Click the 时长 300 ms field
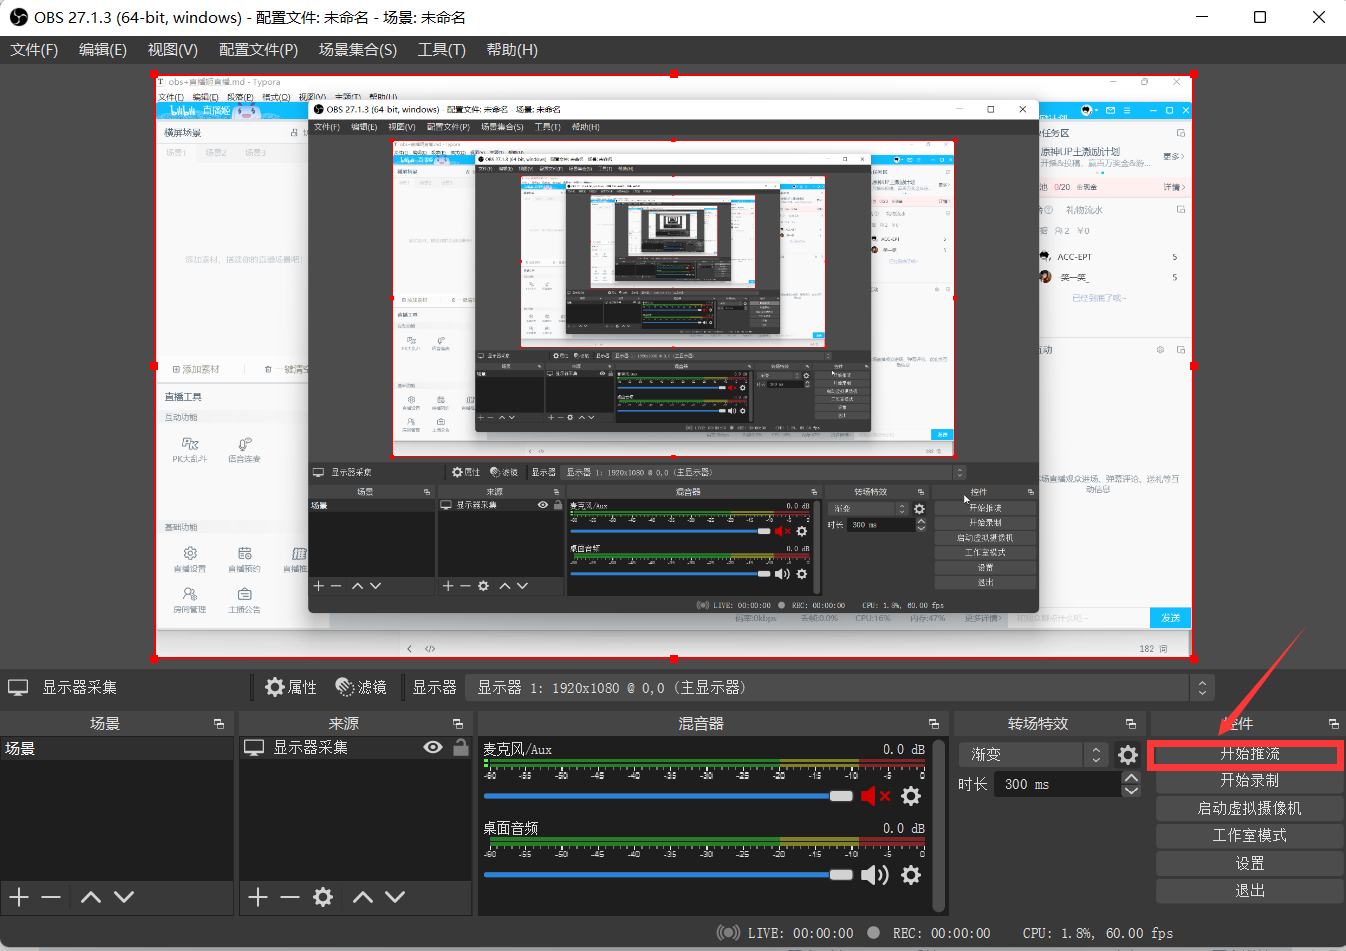Viewport: 1346px width, 951px height. pos(1057,784)
